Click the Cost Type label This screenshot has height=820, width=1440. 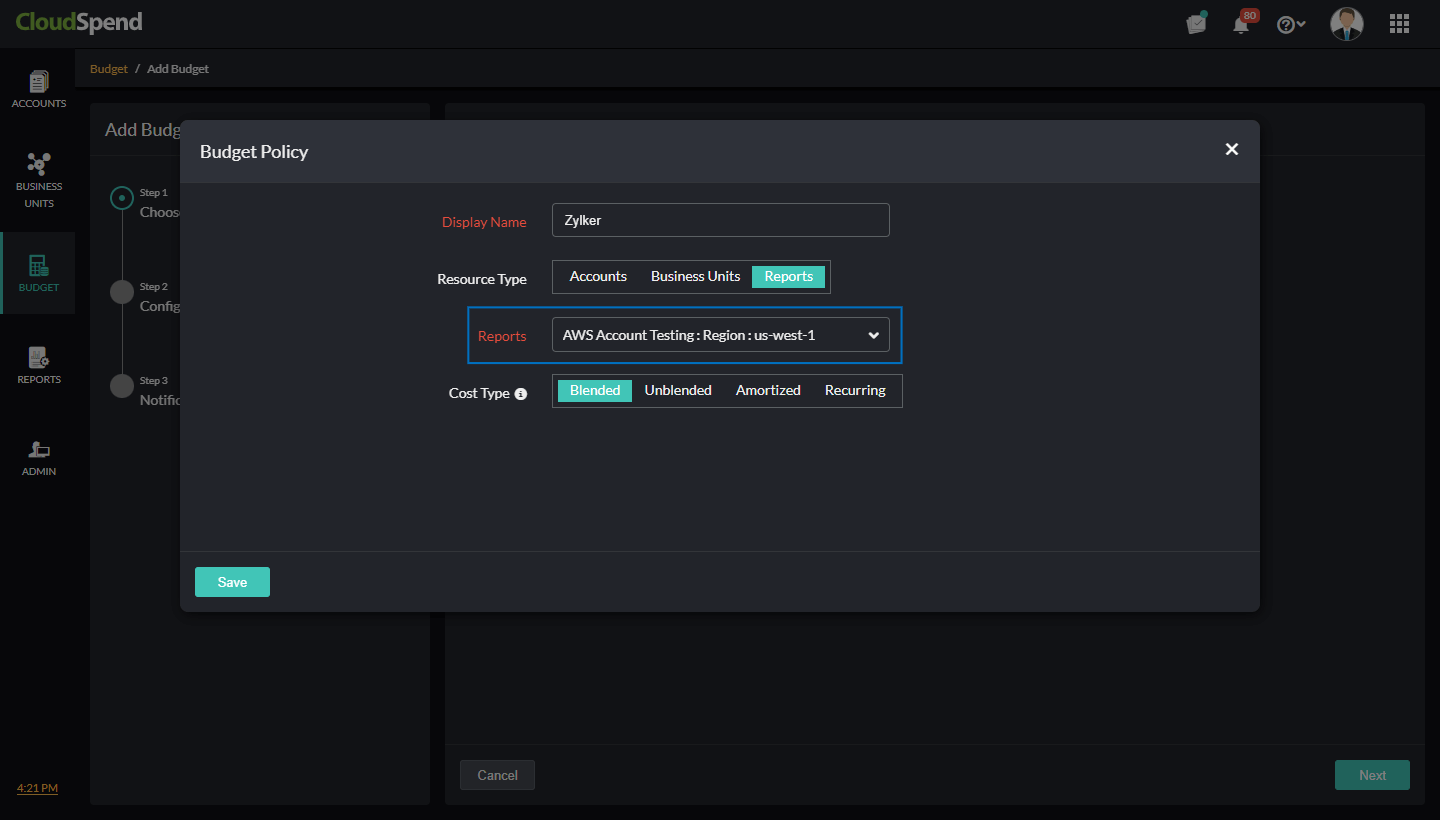click(479, 393)
